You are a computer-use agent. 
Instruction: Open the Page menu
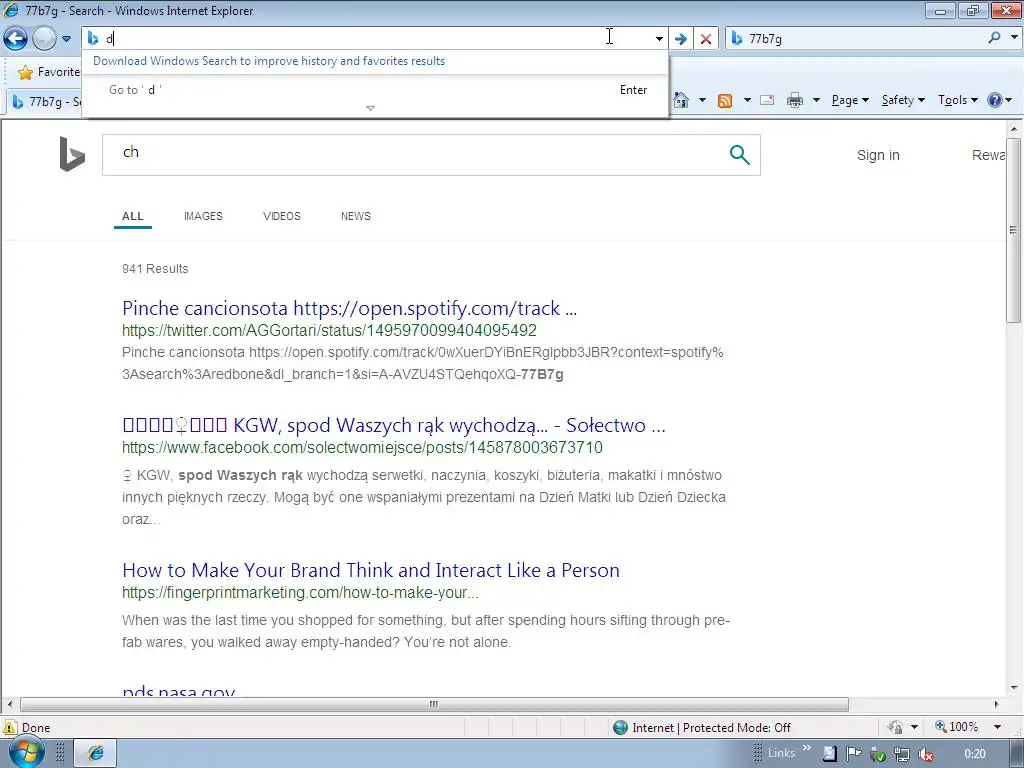pos(850,100)
